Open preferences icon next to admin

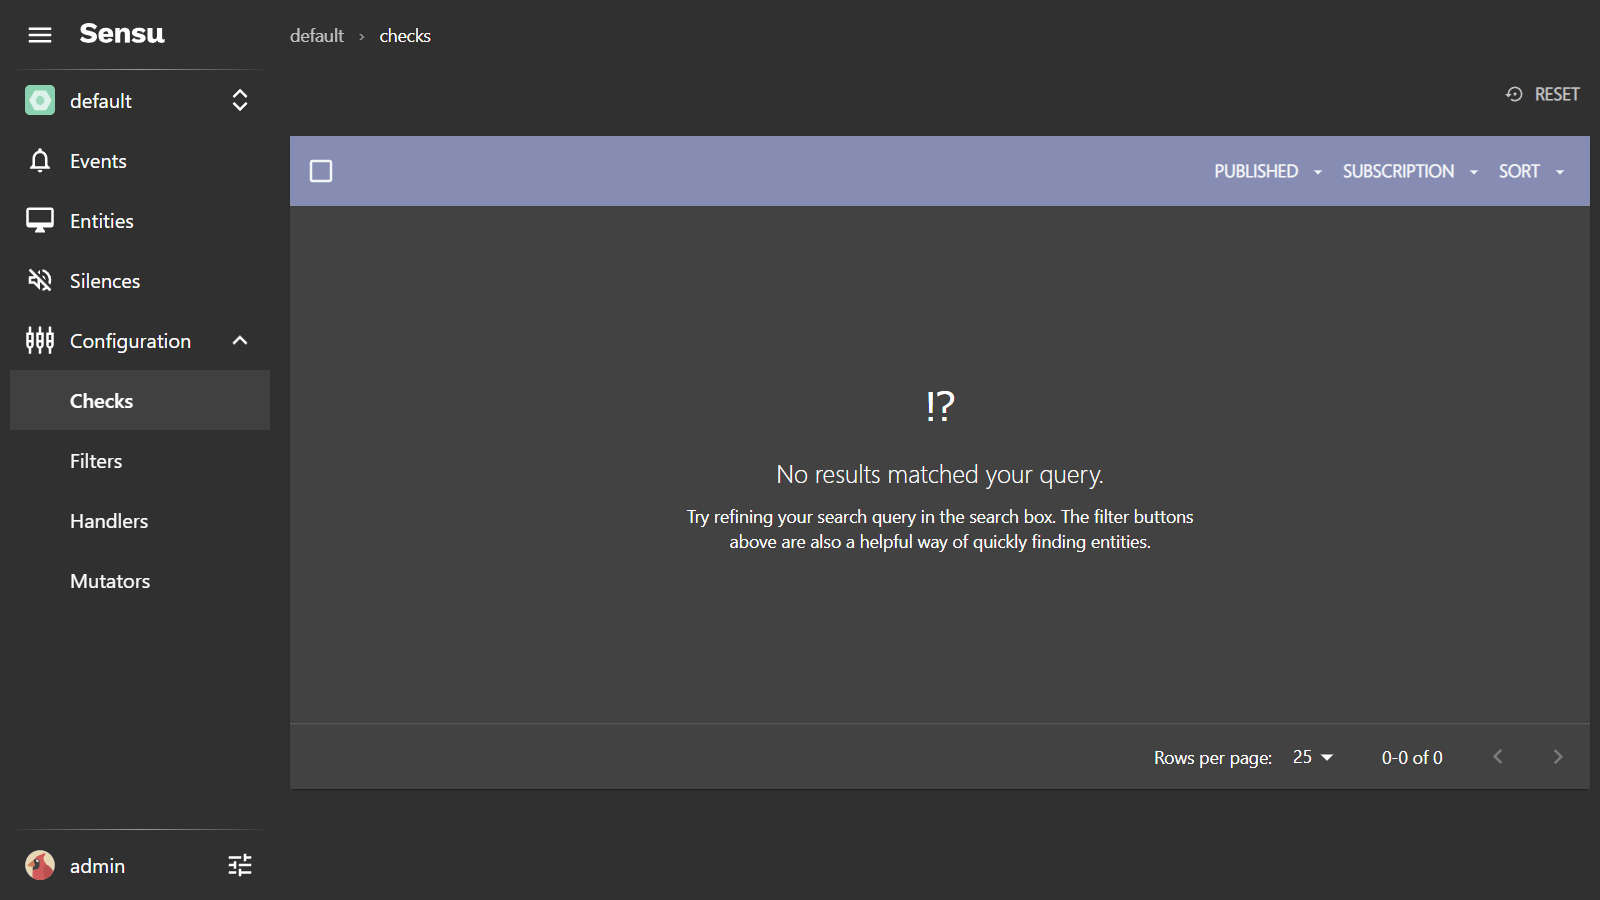[x=240, y=865]
